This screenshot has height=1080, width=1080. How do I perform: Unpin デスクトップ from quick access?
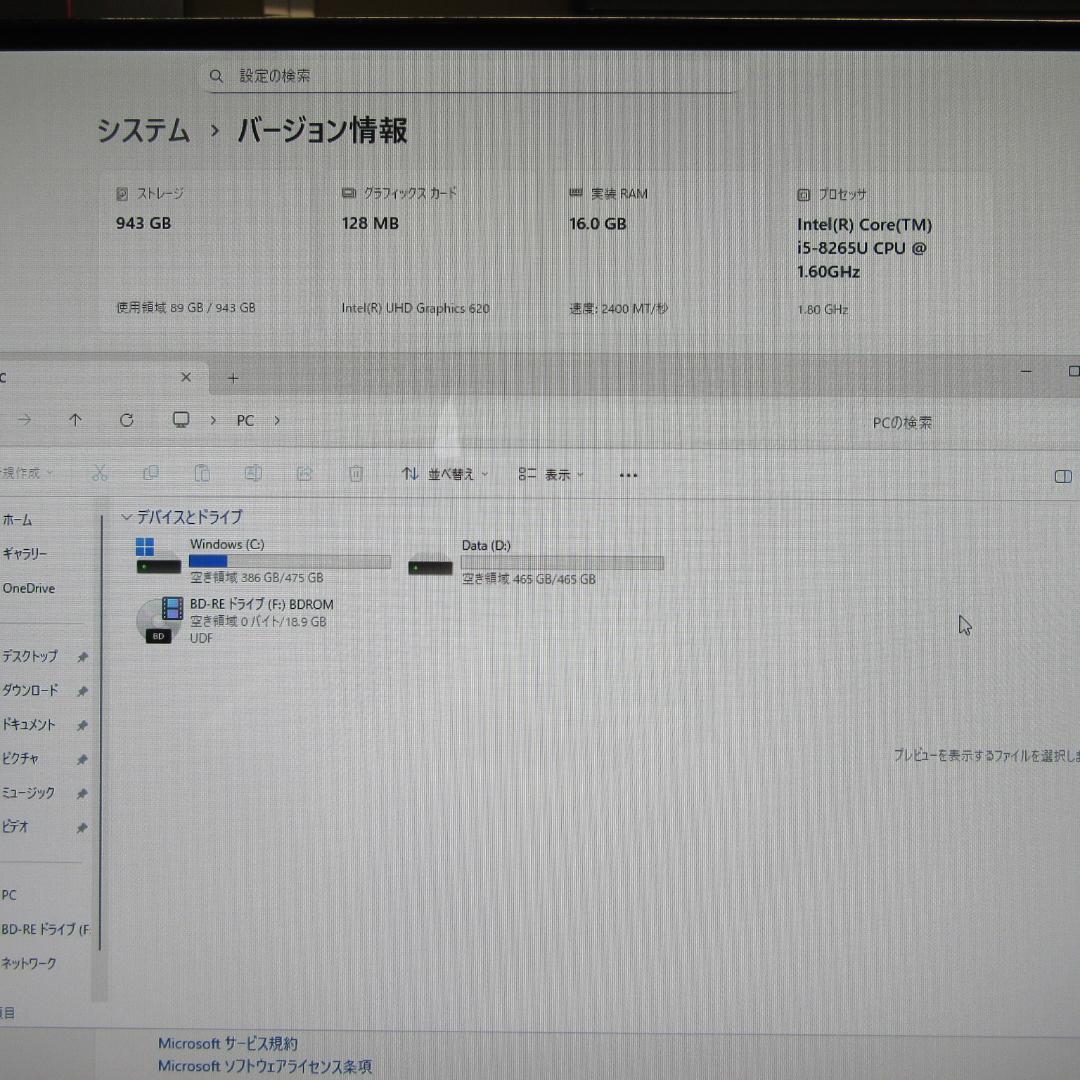click(x=83, y=657)
